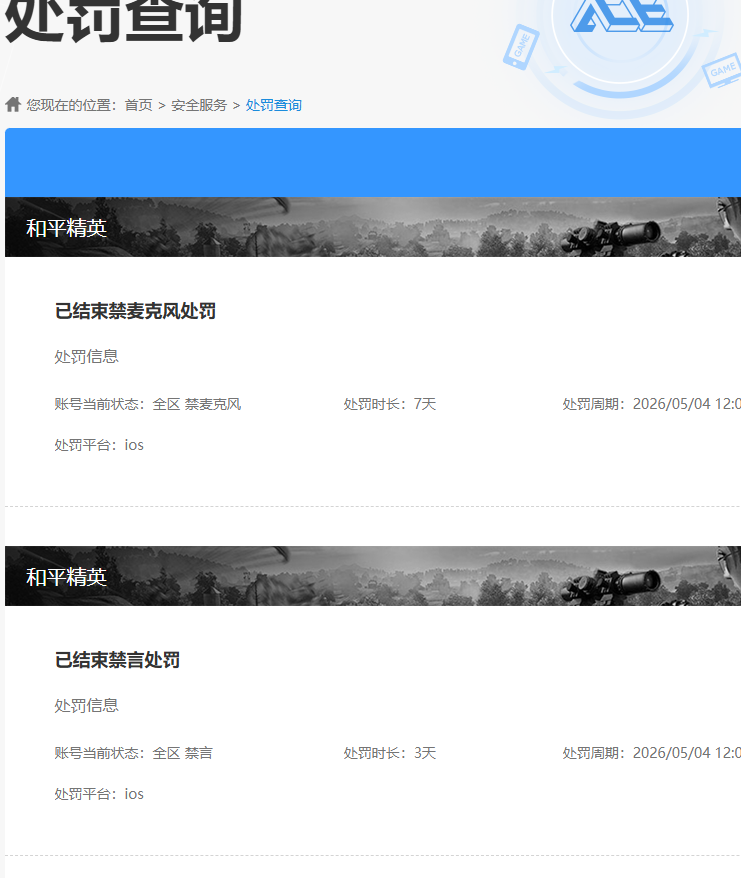Click 处罚信息 under the 禁言 penalty
This screenshot has height=878, width=741.
tap(86, 706)
